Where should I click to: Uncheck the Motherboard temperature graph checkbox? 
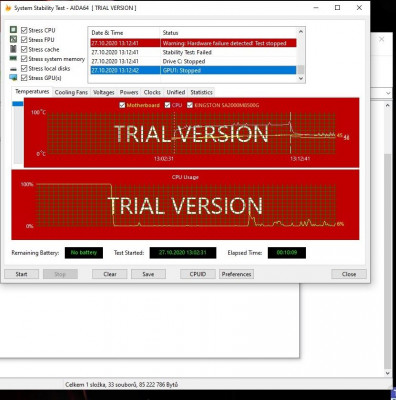(122, 105)
